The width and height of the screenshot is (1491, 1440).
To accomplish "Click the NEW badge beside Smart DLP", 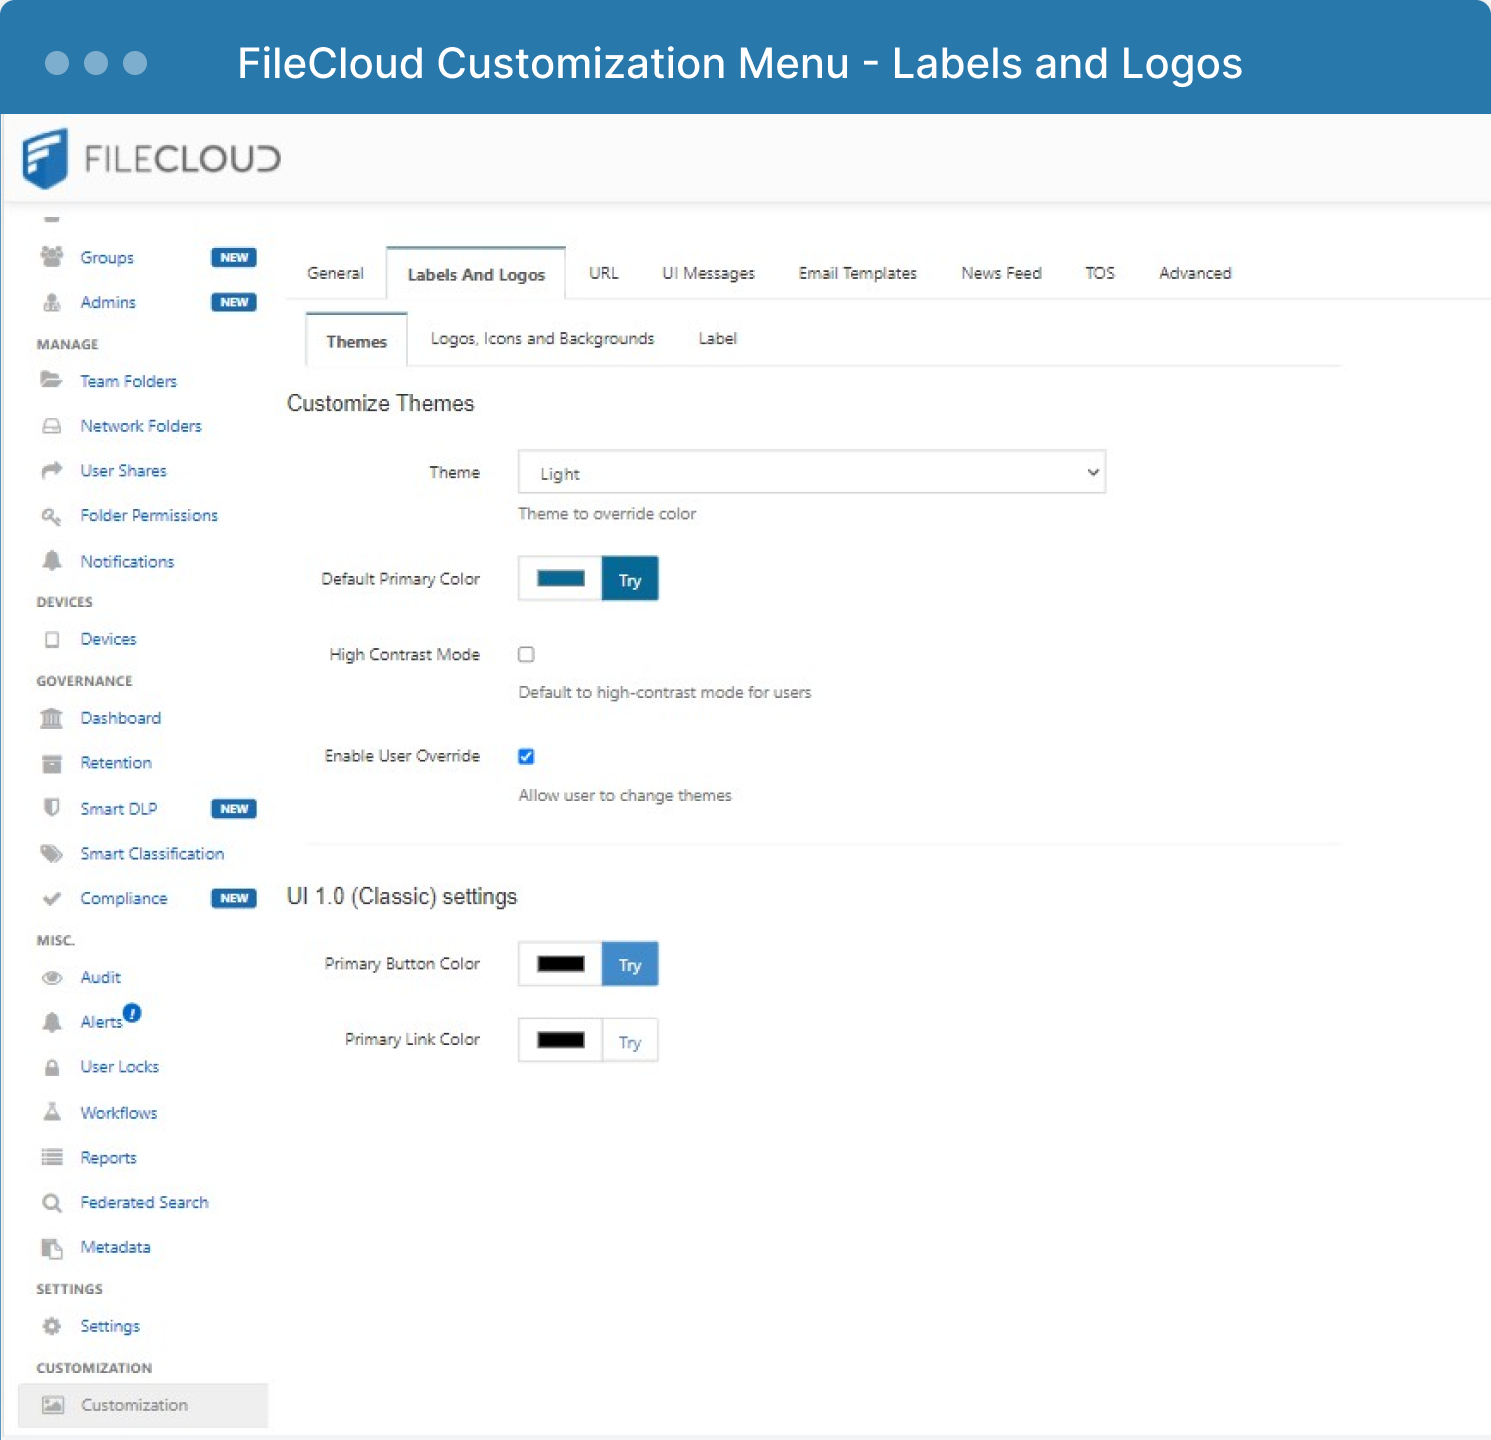I will [x=234, y=809].
